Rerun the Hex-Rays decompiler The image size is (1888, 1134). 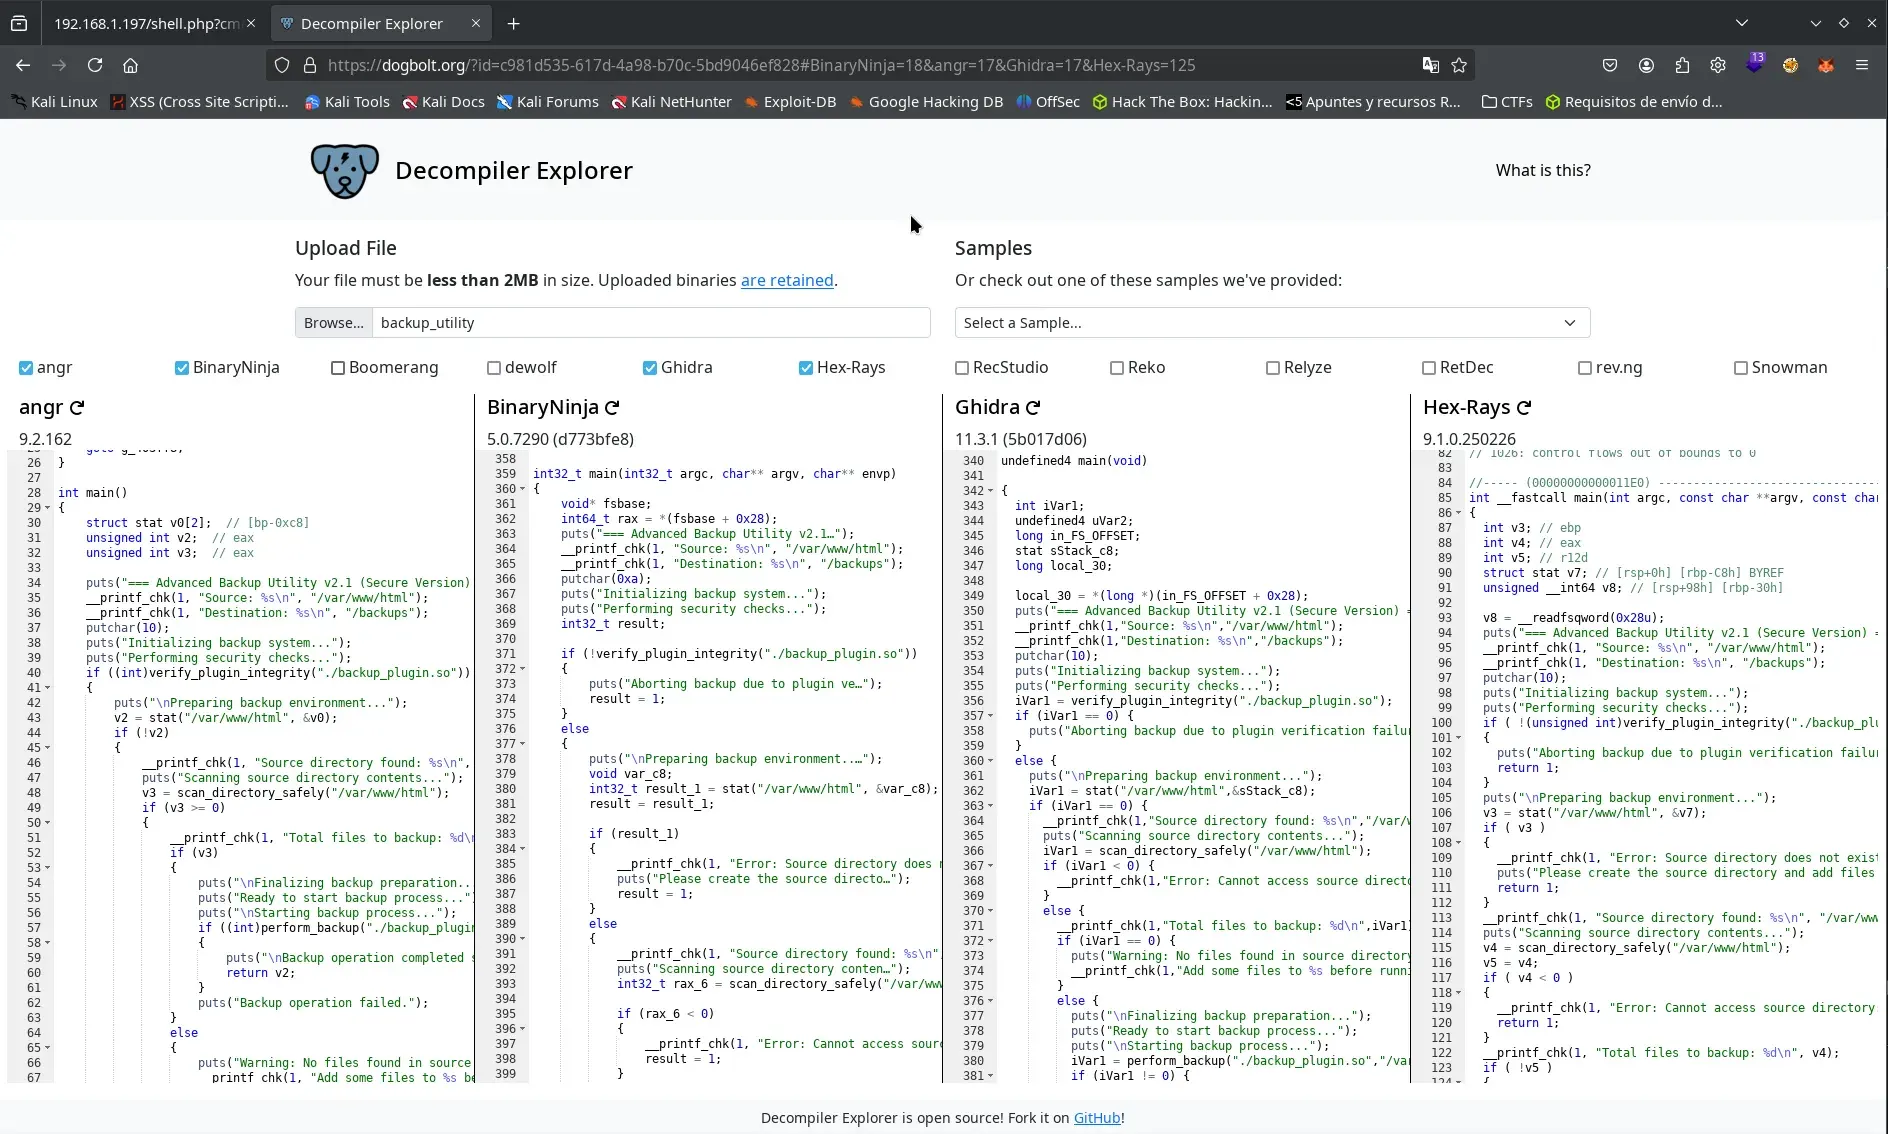[x=1524, y=407]
